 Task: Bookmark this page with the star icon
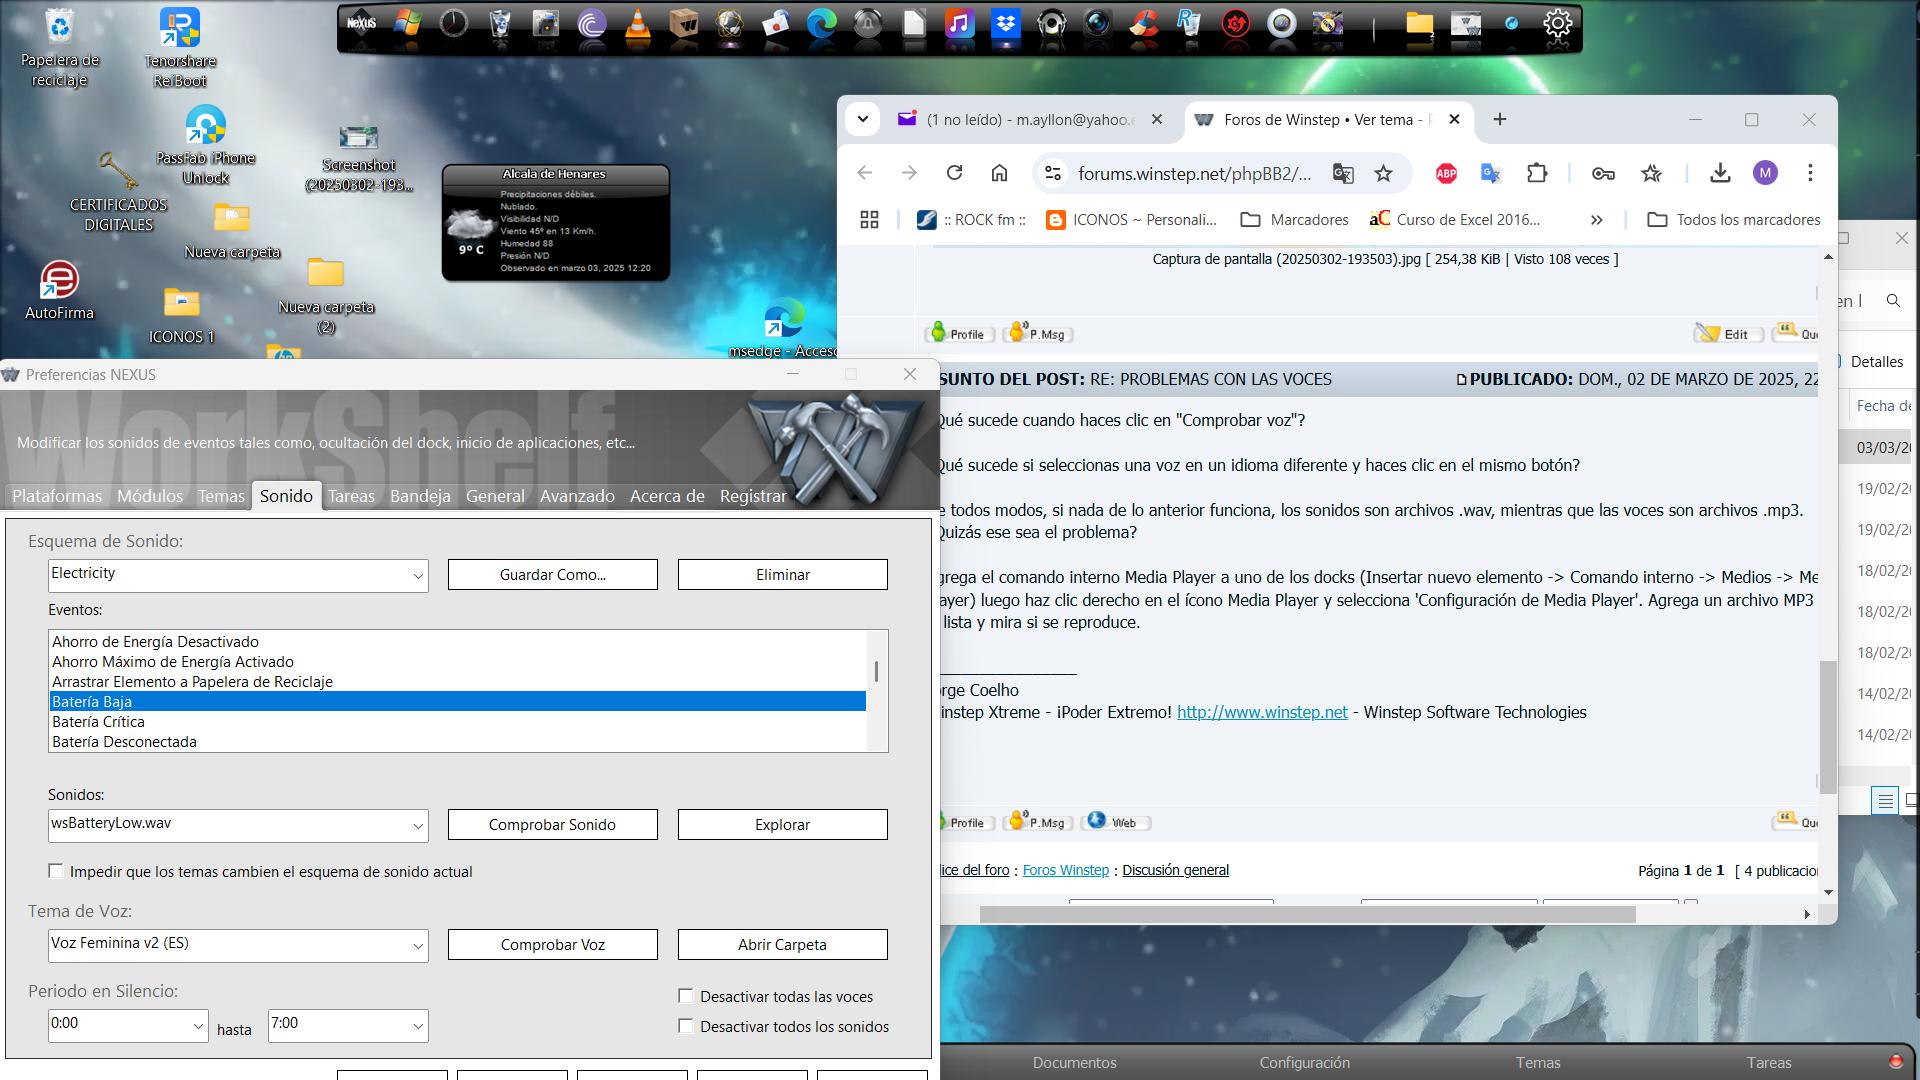pyautogui.click(x=1383, y=173)
